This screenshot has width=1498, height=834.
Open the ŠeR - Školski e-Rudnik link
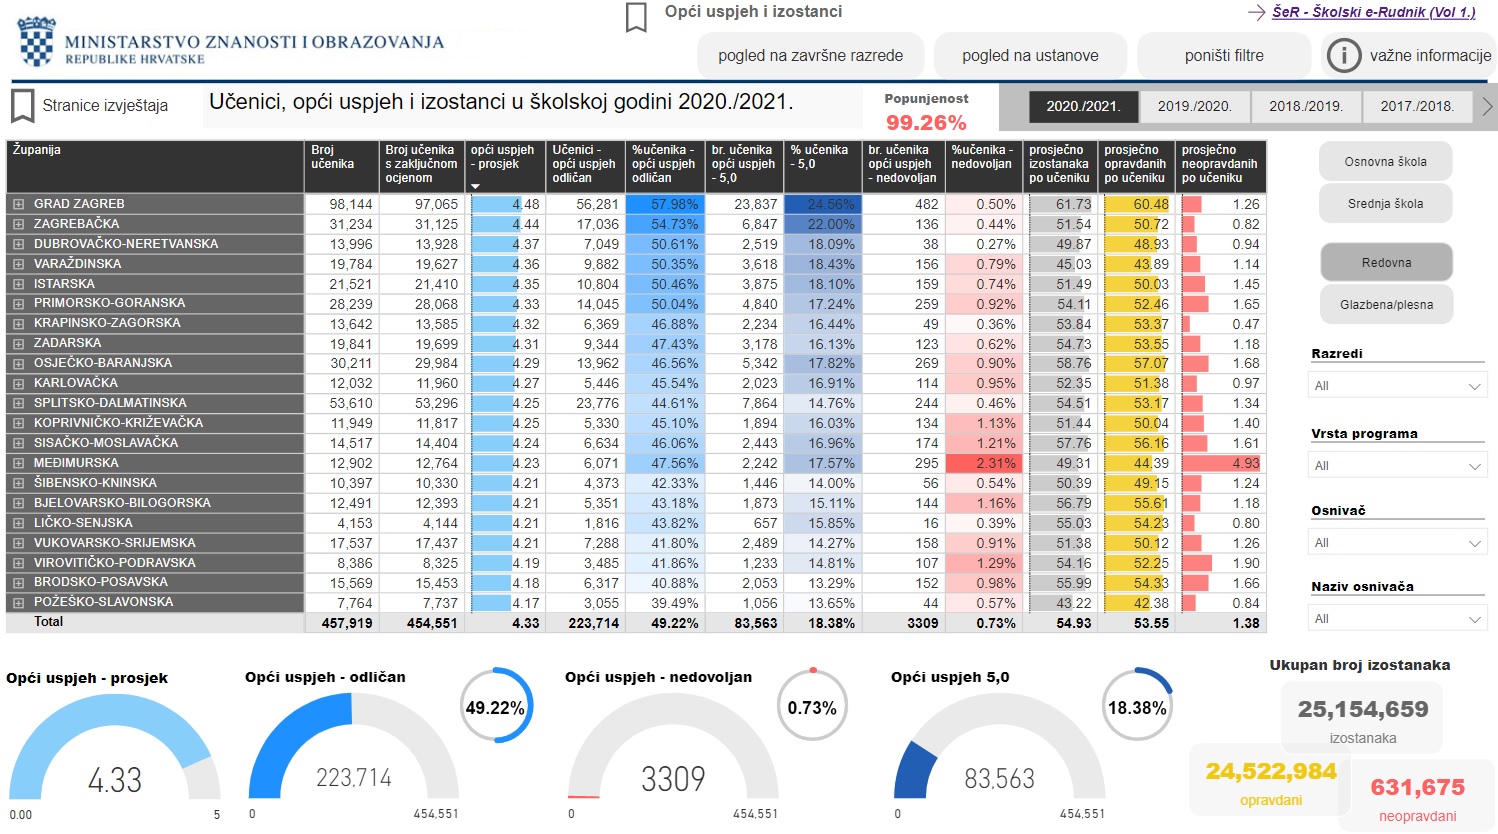1374,12
